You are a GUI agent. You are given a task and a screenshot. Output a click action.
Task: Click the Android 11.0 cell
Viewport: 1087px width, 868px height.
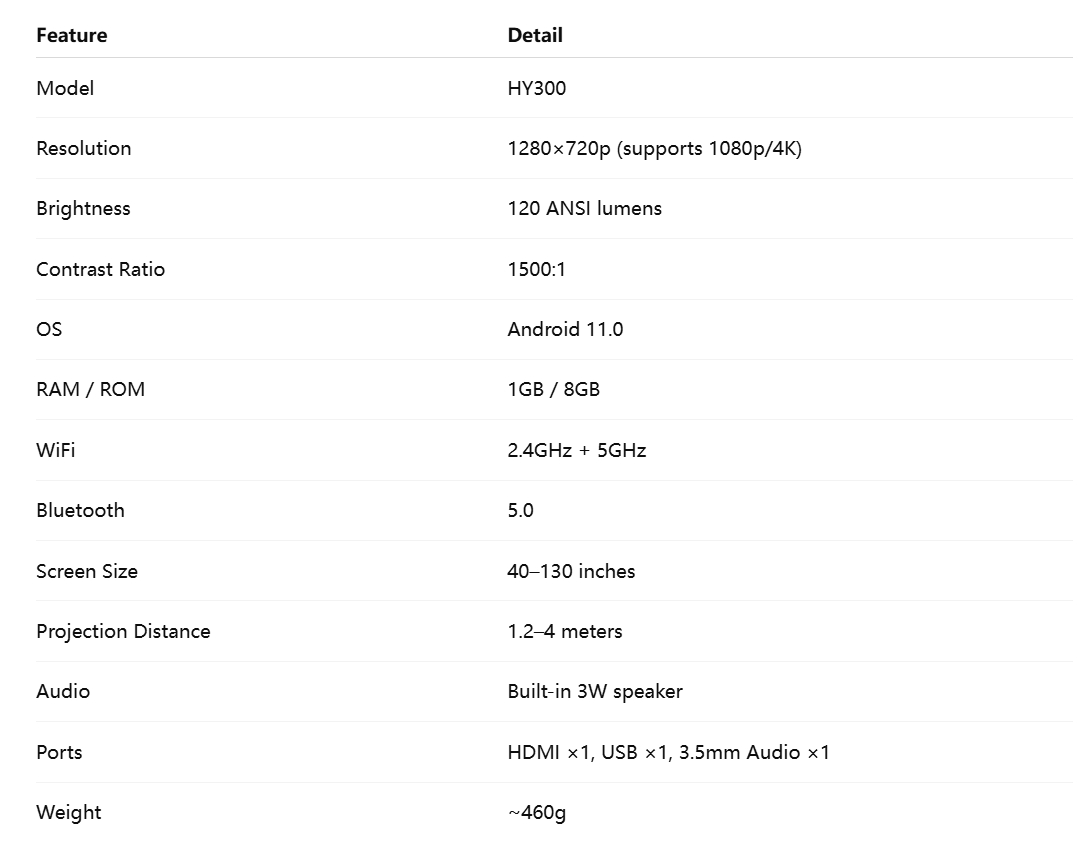565,329
